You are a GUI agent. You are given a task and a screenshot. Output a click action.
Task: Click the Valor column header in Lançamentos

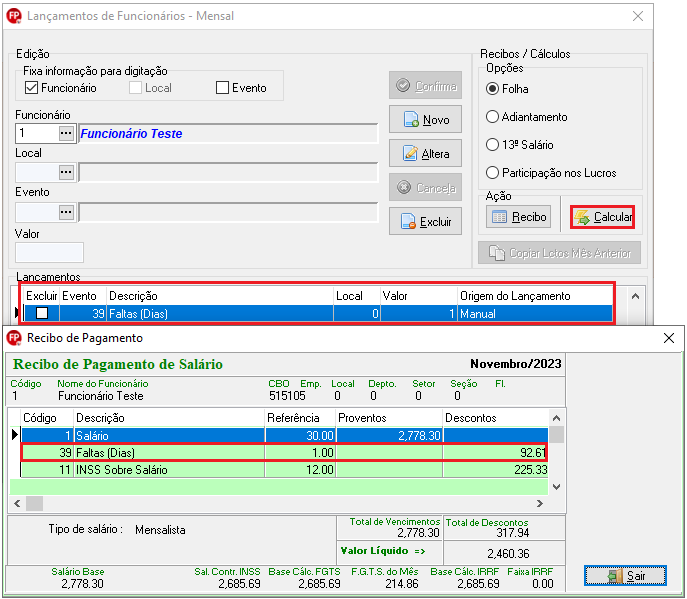tap(418, 296)
